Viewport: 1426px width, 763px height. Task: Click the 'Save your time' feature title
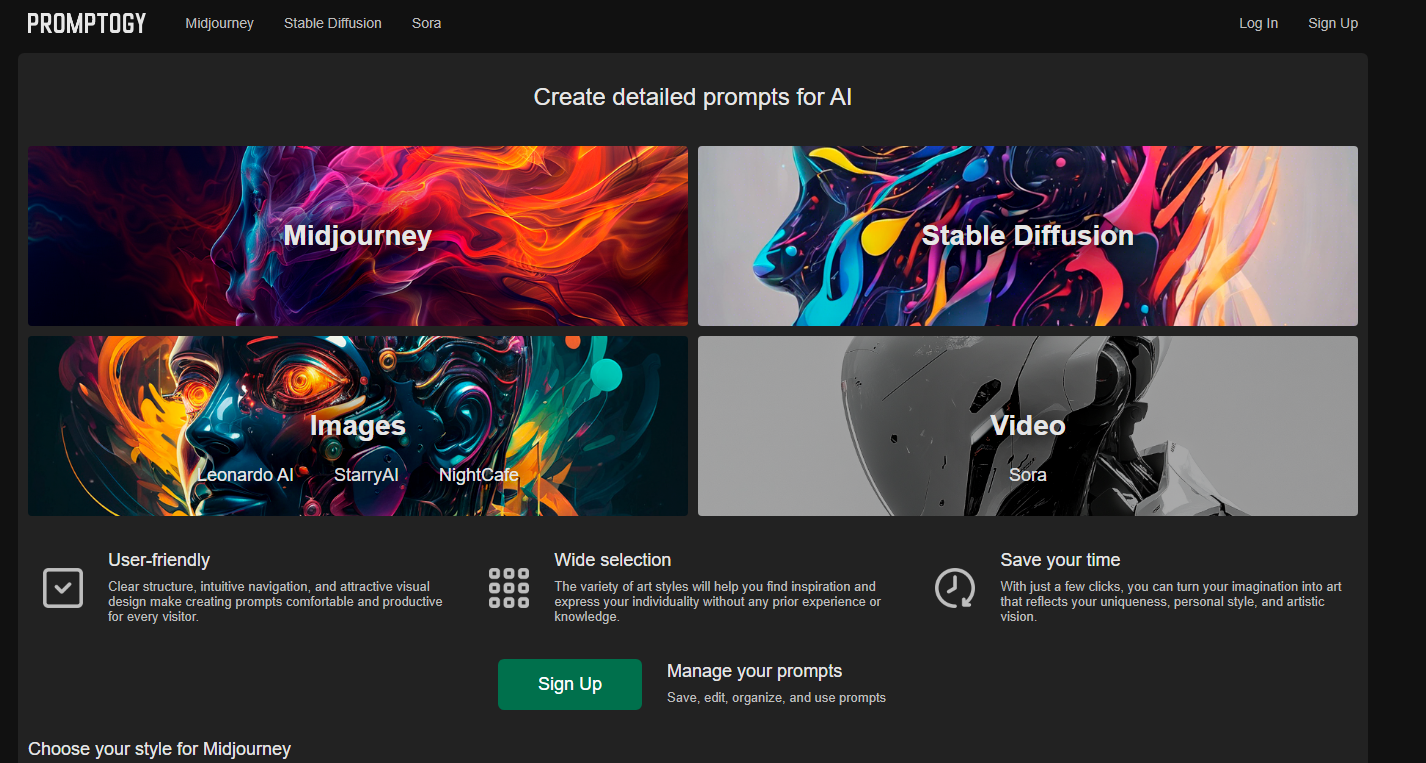[x=1060, y=560]
